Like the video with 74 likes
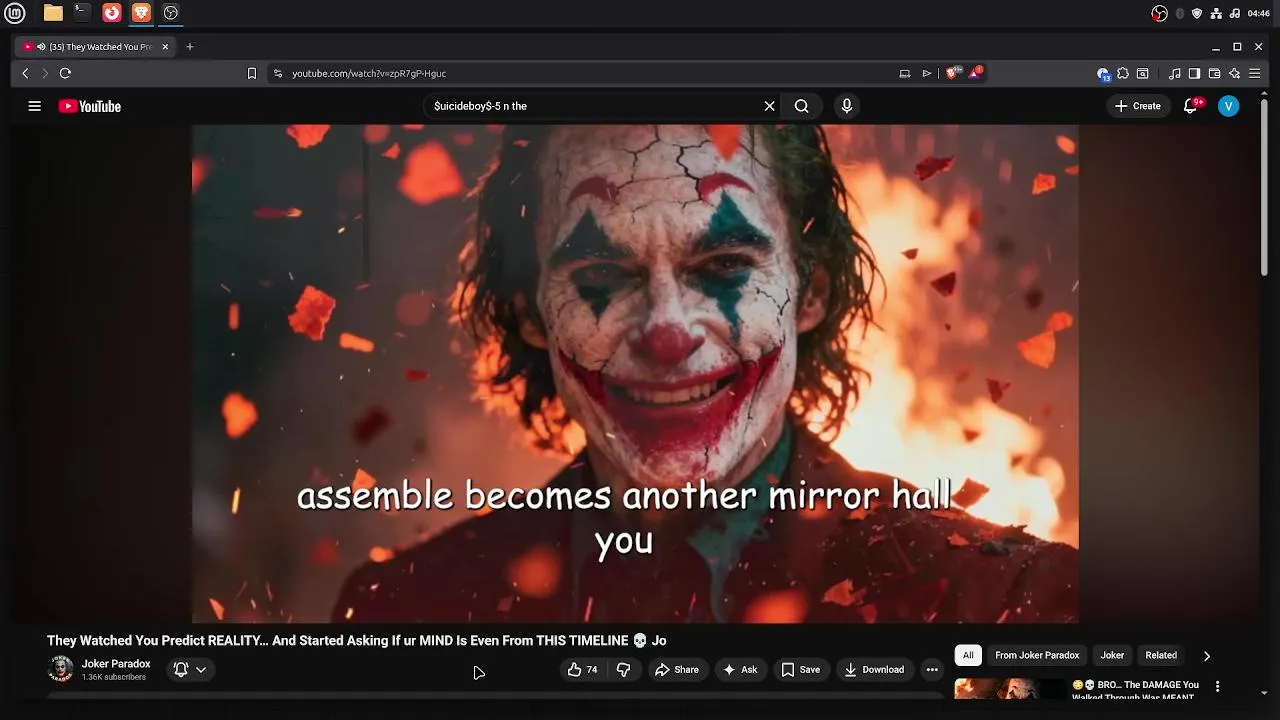Viewport: 1280px width, 720px height. tap(583, 670)
